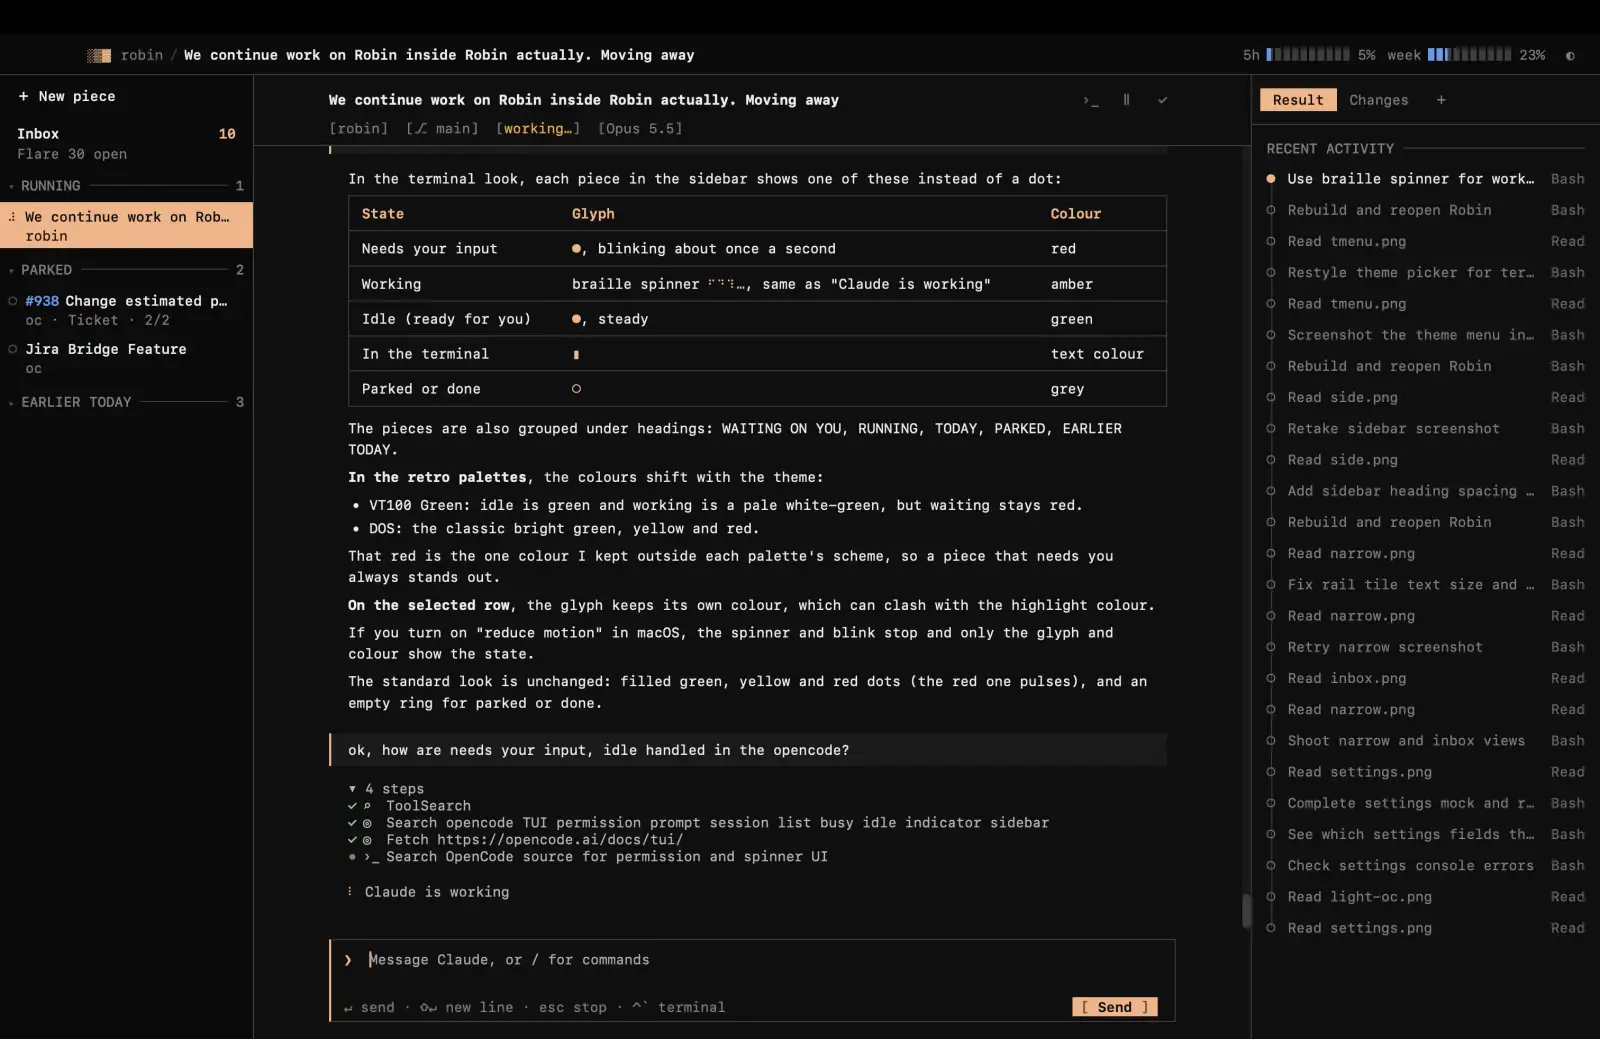Click 'robin' breadcrumb in the title bar
The image size is (1600, 1039).
(x=141, y=56)
